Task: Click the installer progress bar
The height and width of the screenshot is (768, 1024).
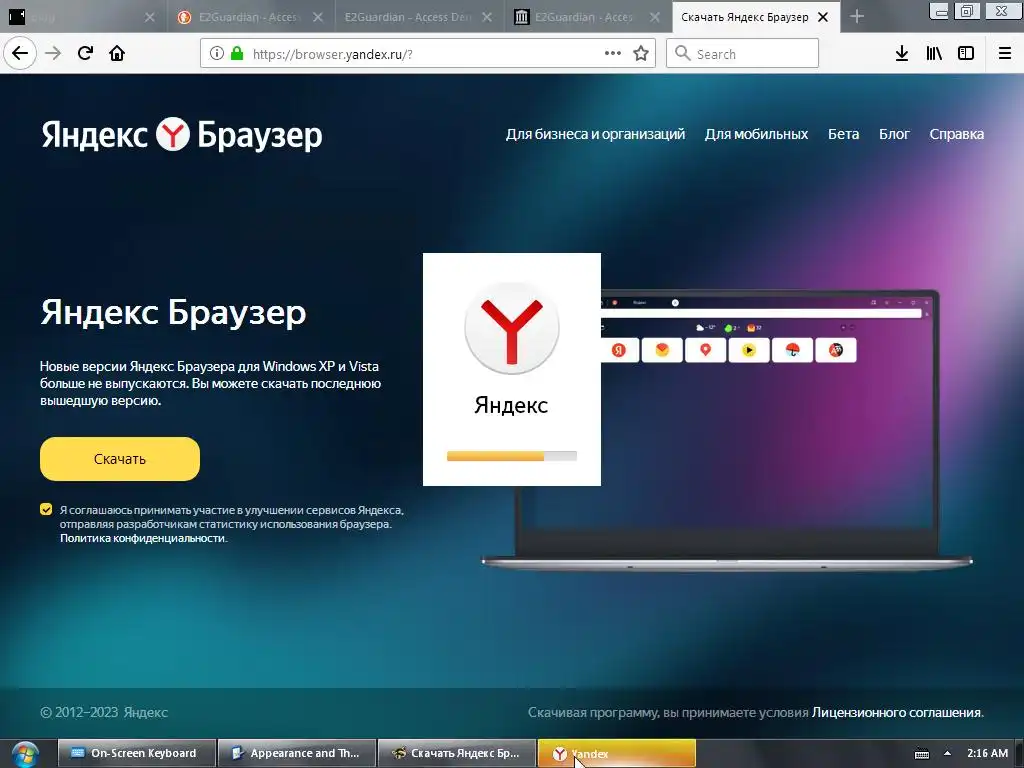Action: [x=511, y=456]
